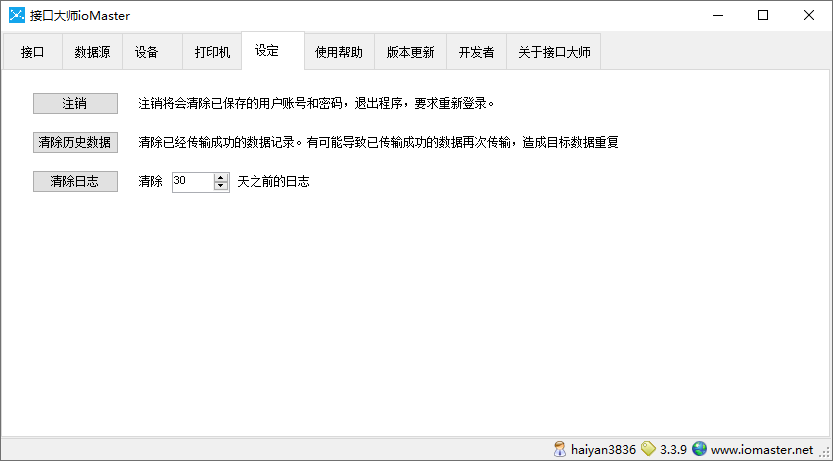Switch to the 接口 tab
Viewport: 833px width, 461px height.
pos(32,53)
